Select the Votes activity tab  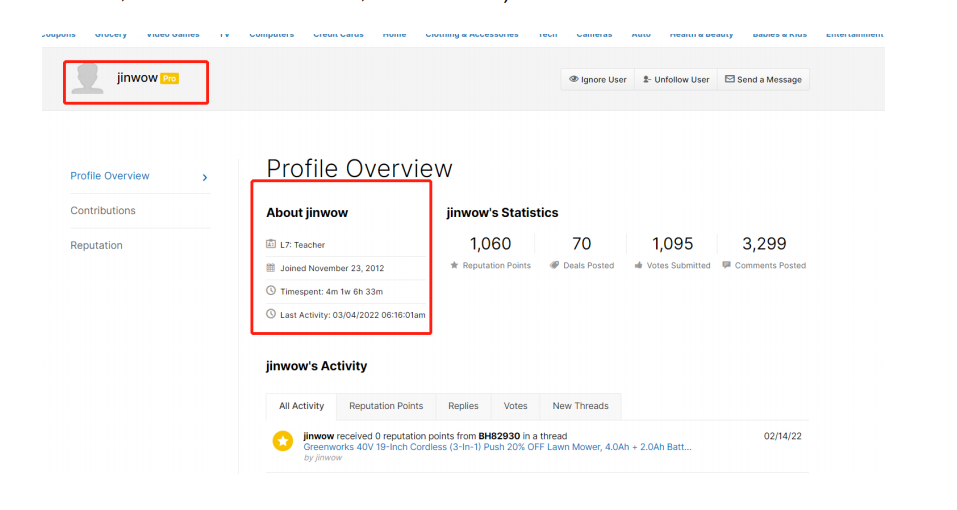515,406
